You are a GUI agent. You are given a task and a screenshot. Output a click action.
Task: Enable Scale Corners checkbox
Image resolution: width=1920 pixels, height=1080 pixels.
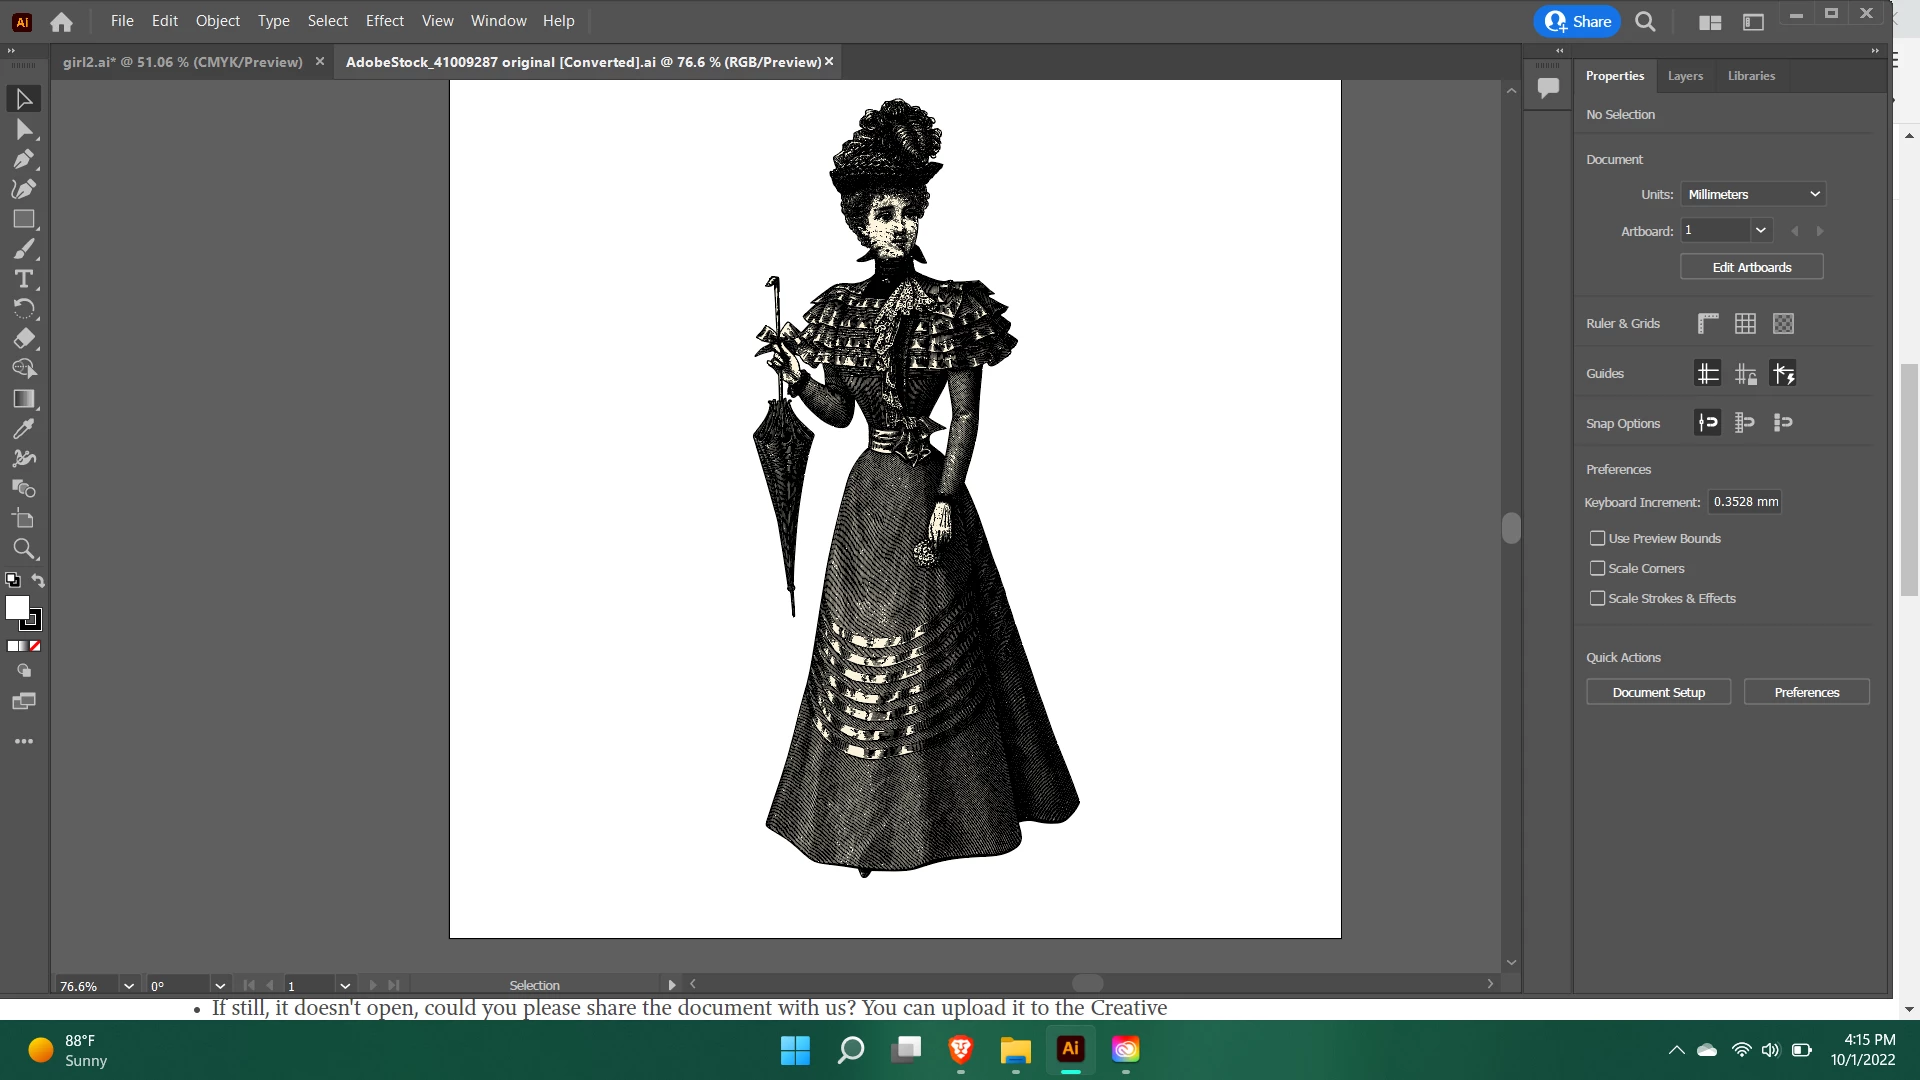pos(1597,568)
